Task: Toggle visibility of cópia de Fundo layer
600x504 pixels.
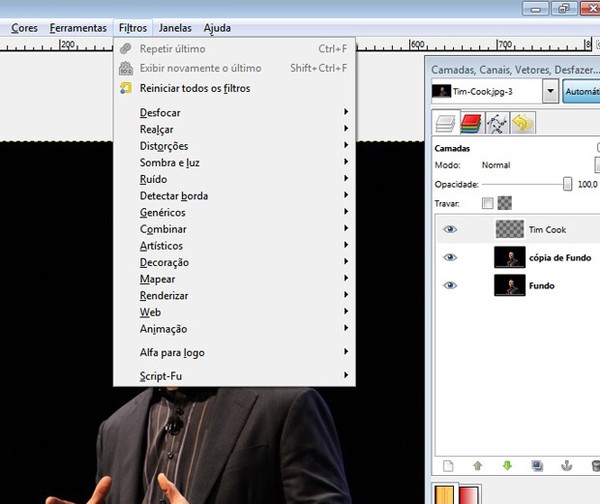Action: coord(450,257)
